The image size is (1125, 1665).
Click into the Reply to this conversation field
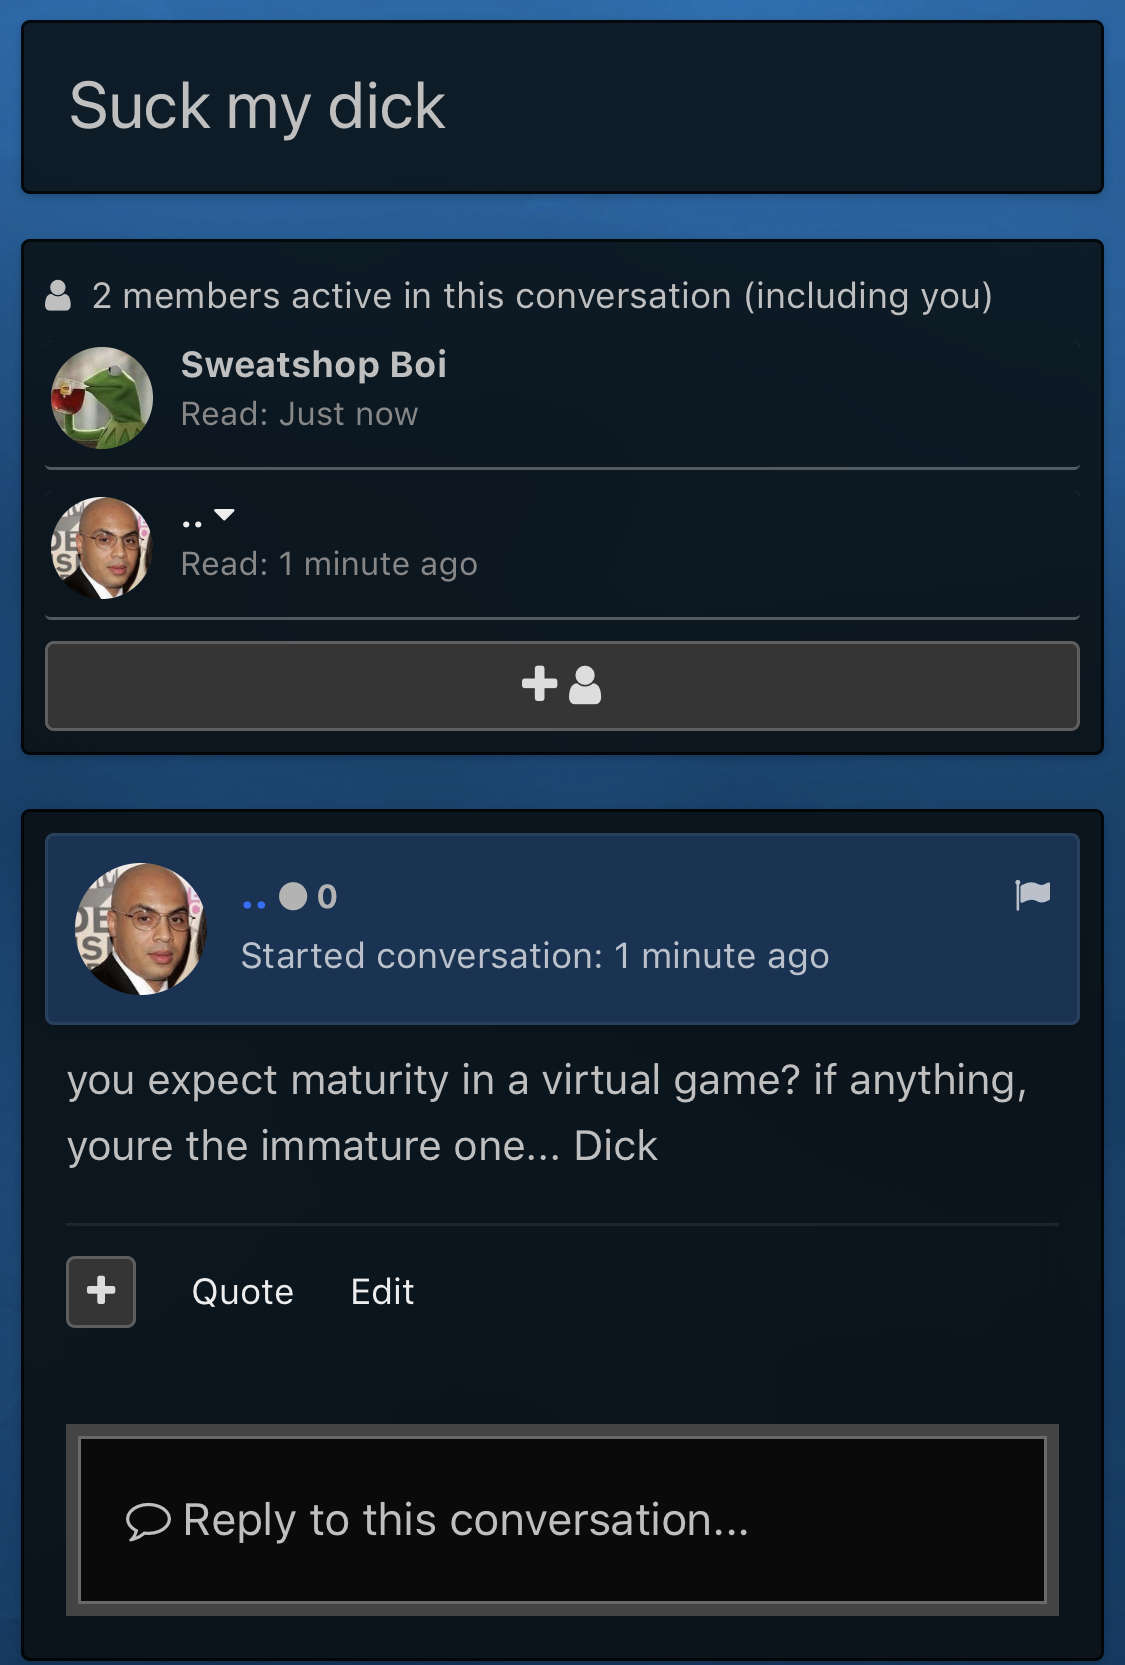click(562, 1520)
